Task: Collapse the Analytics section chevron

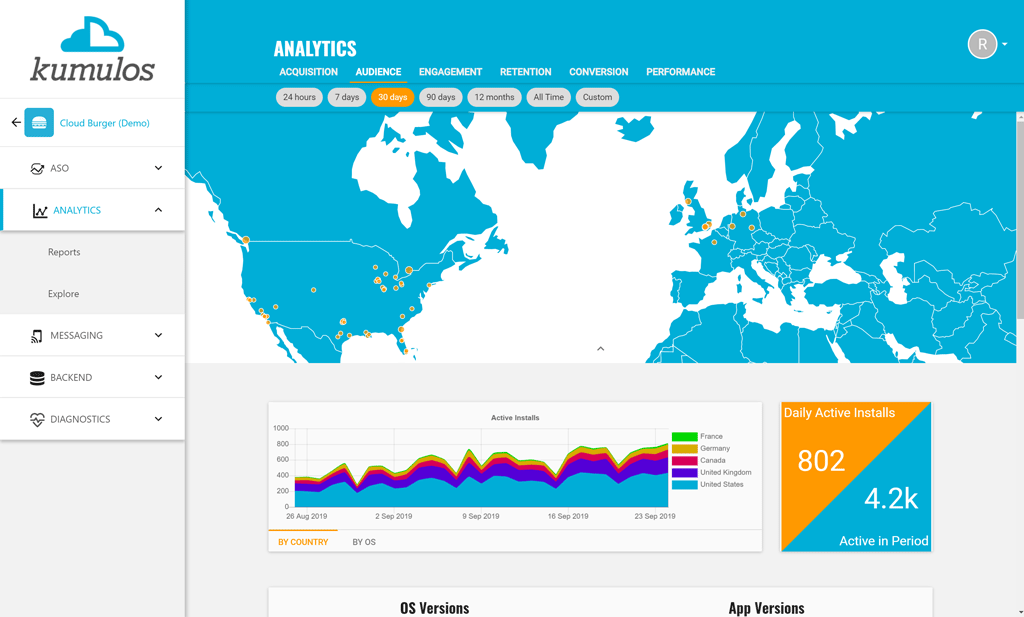Action: coord(158,210)
